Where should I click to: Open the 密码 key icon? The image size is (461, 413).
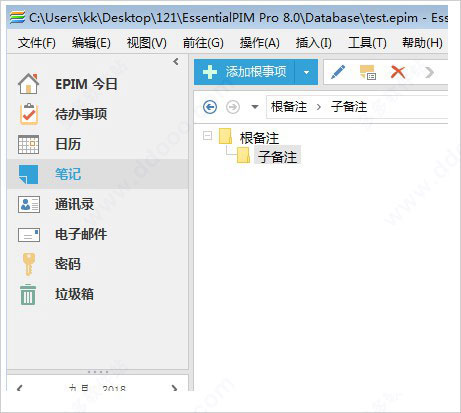point(29,264)
